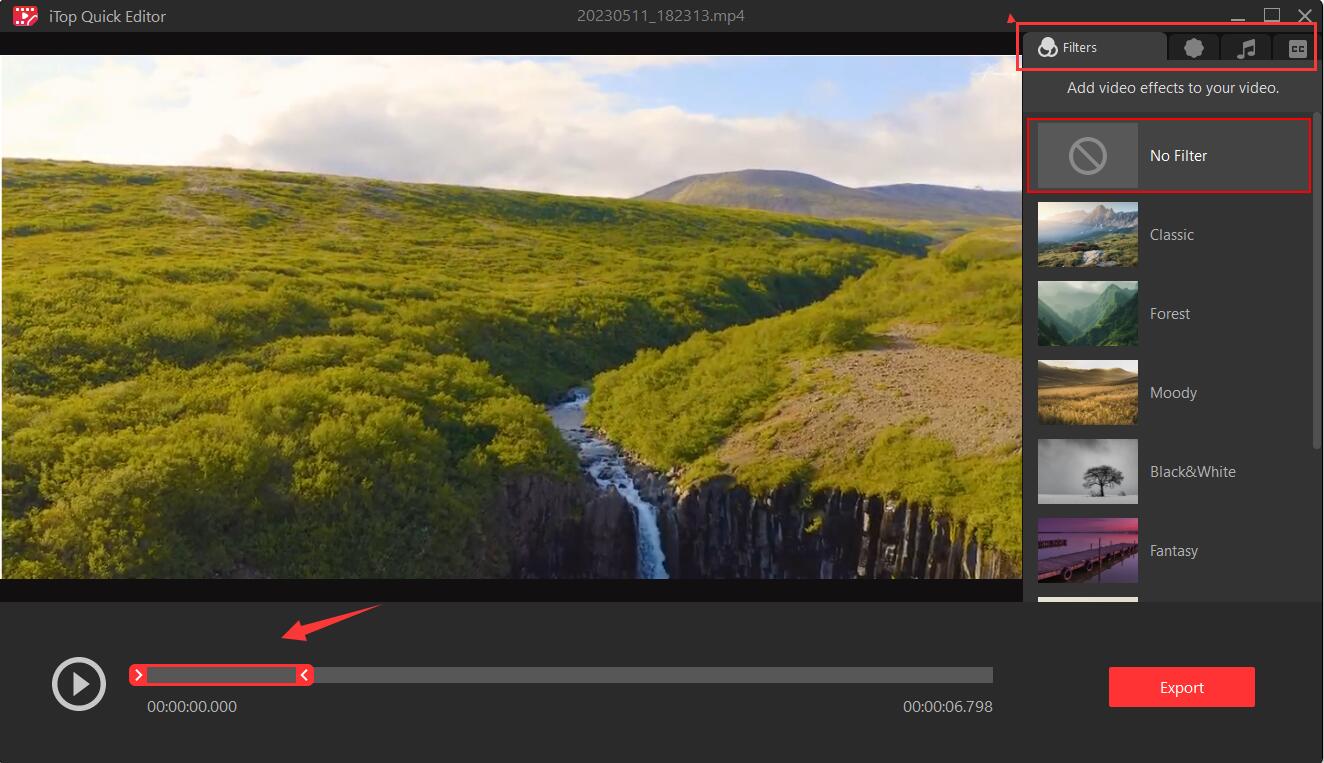Screen dimensions: 1324x763
Task: Click the right trim handle on timeline
Action: (304, 675)
